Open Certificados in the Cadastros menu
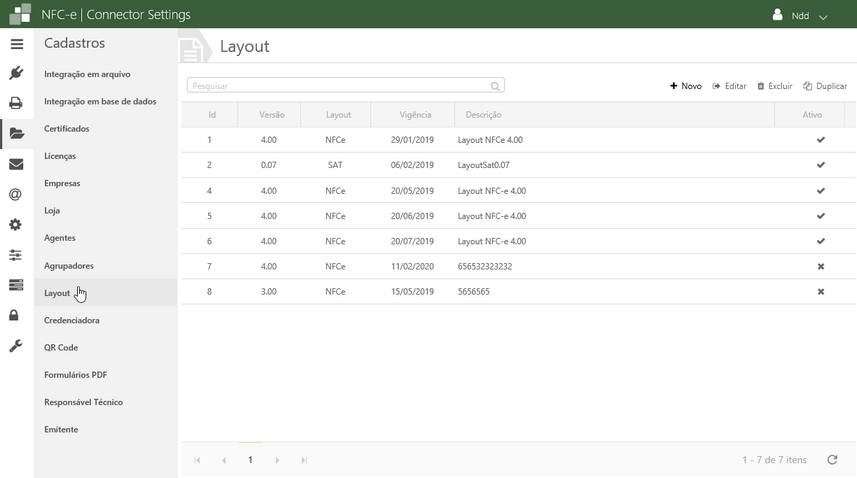This screenshot has width=857, height=478. click(x=67, y=129)
